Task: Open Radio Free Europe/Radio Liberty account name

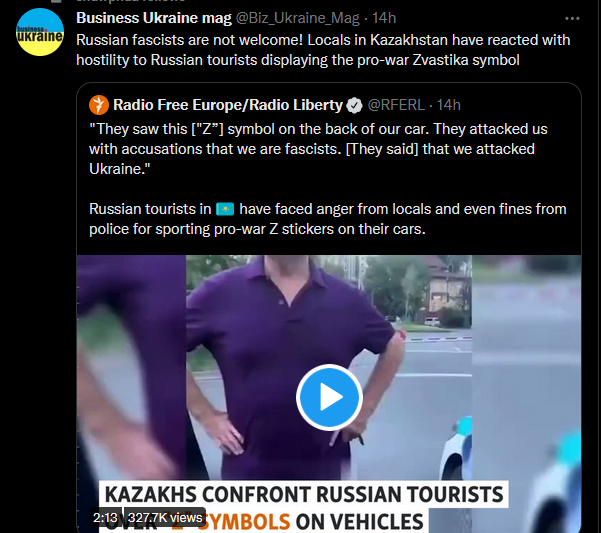Action: [228, 105]
